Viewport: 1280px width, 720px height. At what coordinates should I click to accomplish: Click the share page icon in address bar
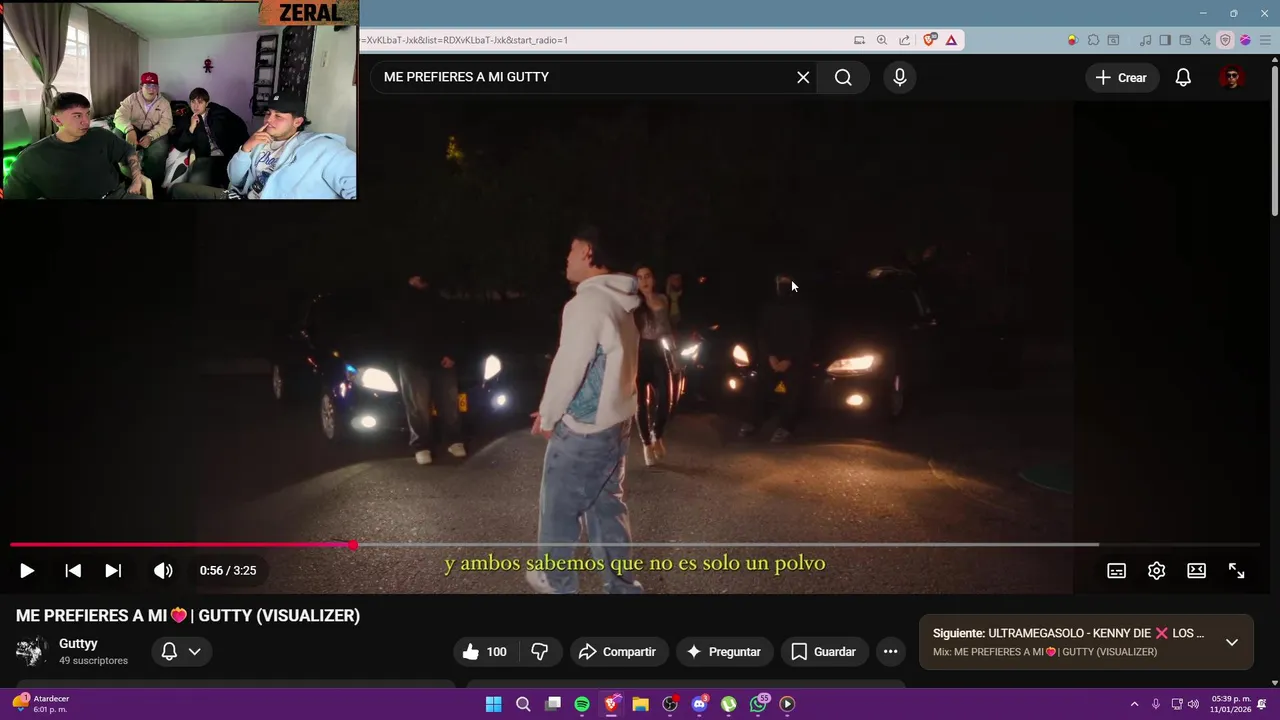[905, 40]
